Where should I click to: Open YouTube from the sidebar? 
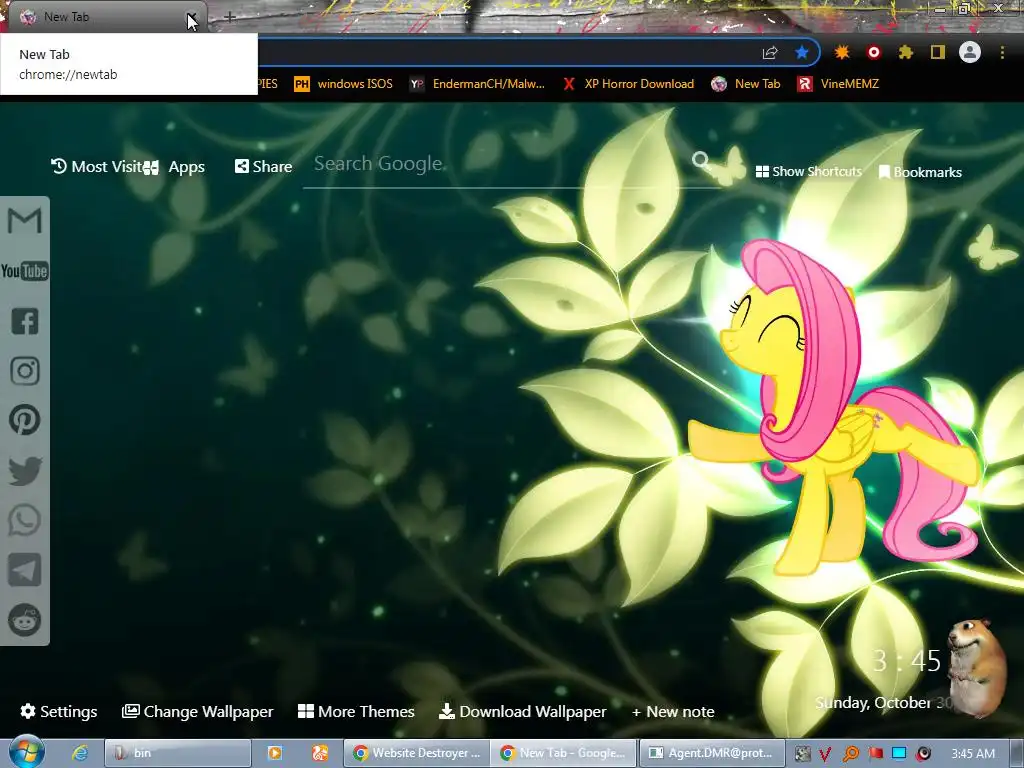click(25, 271)
